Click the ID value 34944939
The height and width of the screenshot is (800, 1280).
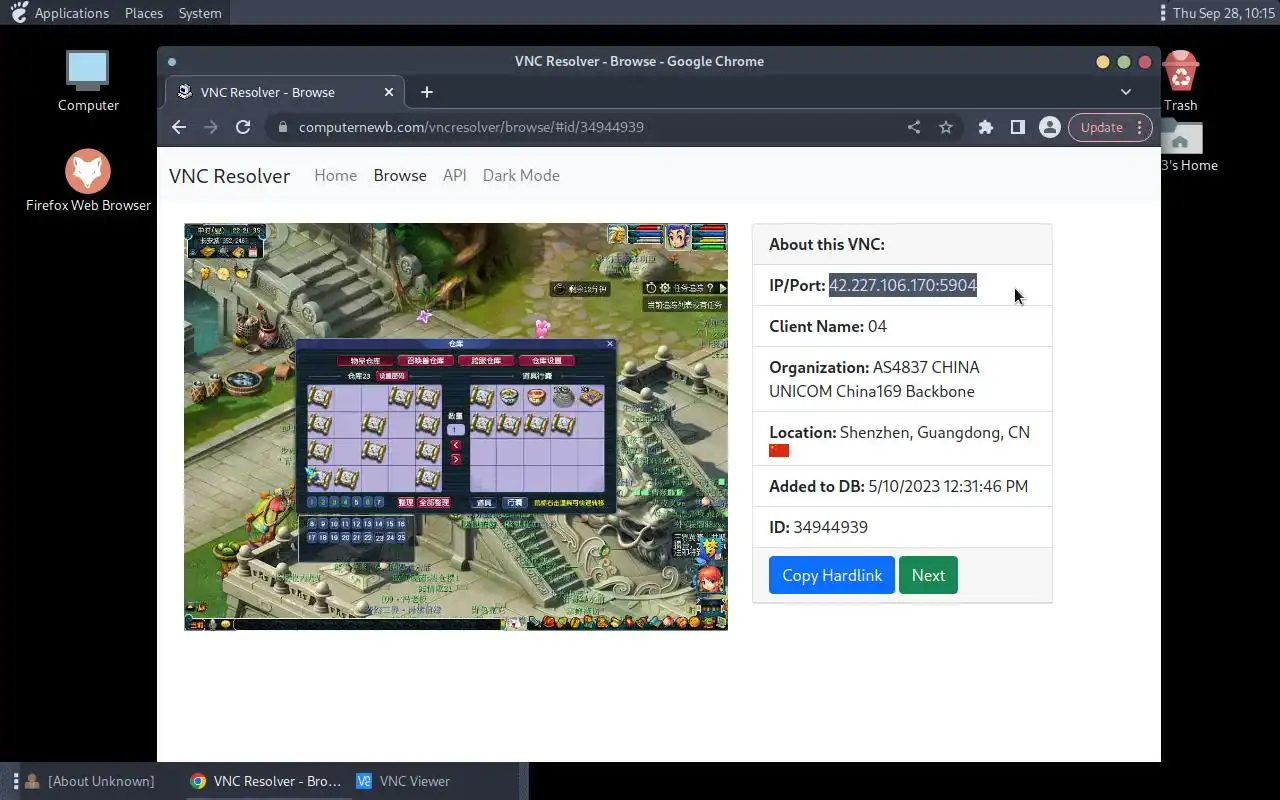coord(830,527)
